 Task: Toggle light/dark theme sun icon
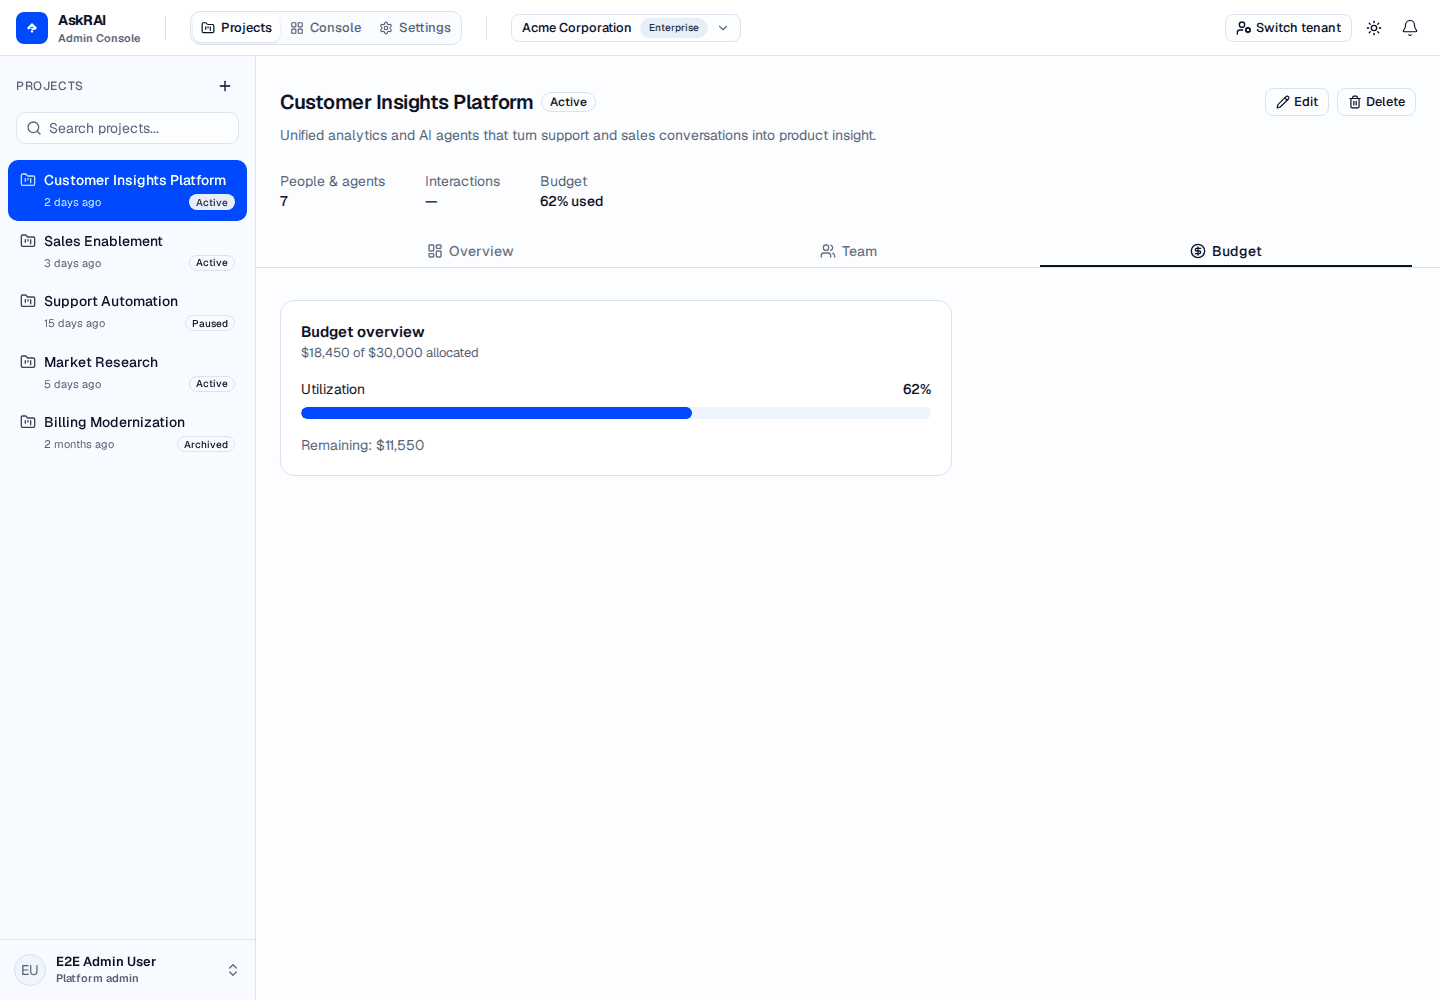click(x=1374, y=28)
